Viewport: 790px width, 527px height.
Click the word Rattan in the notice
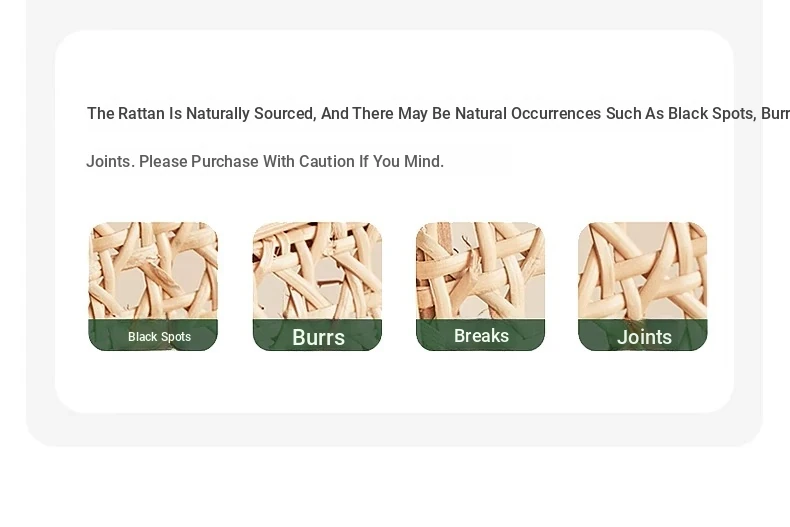141,113
